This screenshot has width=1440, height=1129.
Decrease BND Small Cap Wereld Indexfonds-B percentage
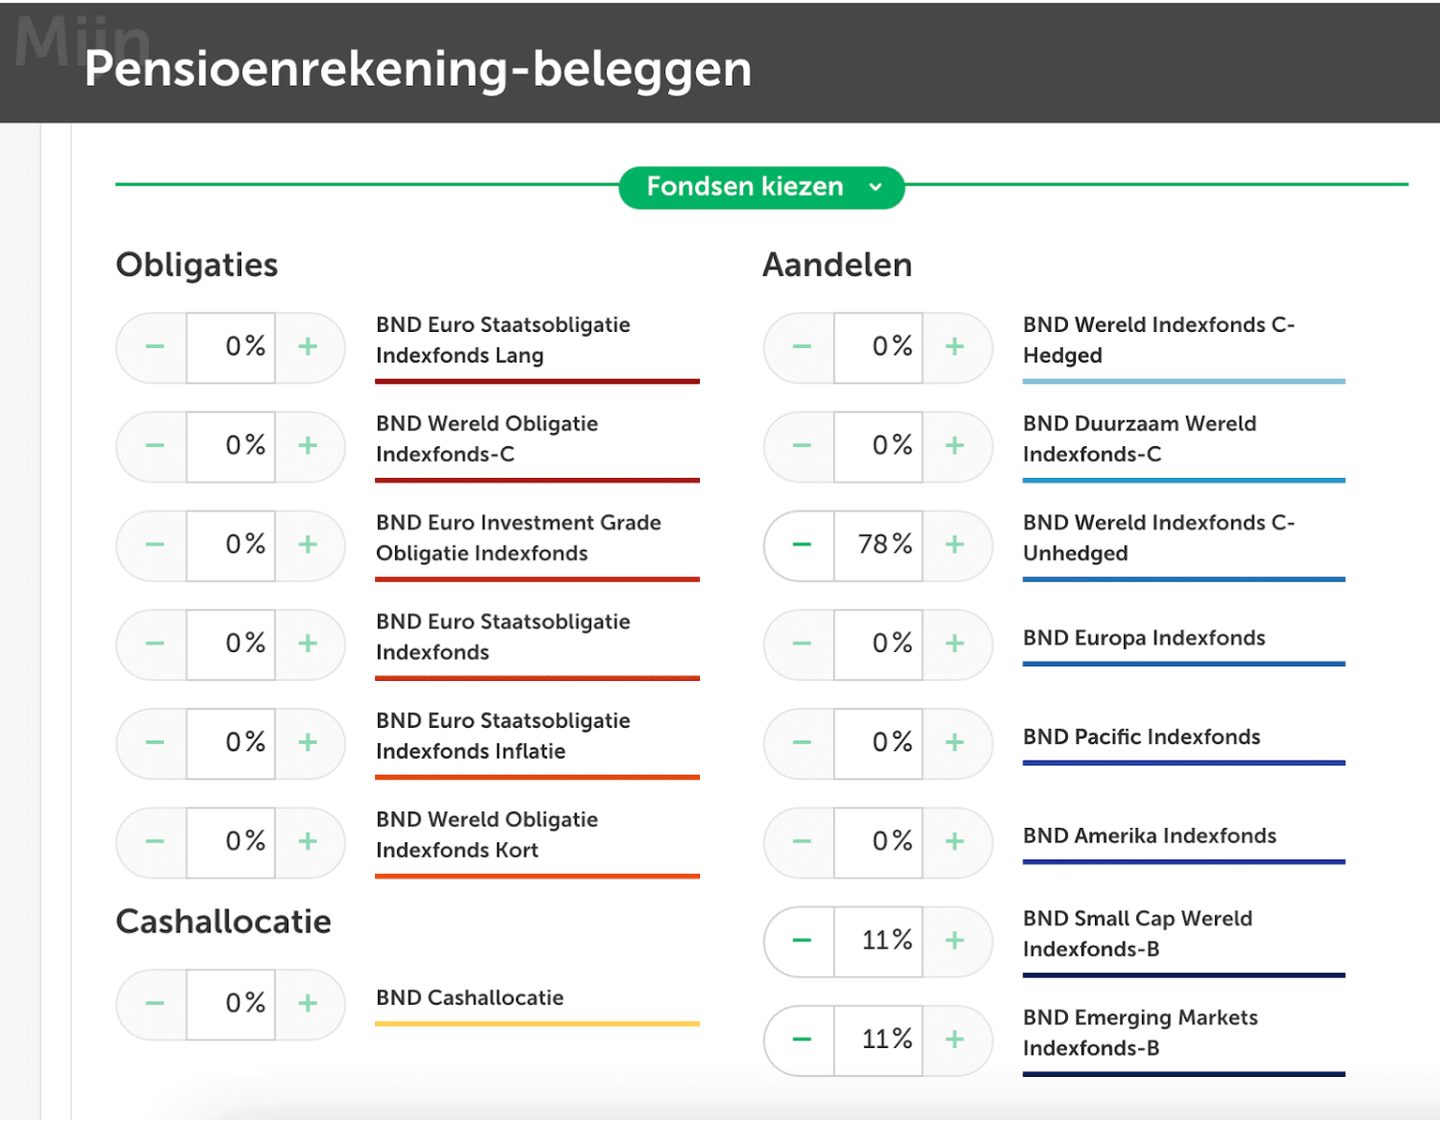(x=801, y=940)
